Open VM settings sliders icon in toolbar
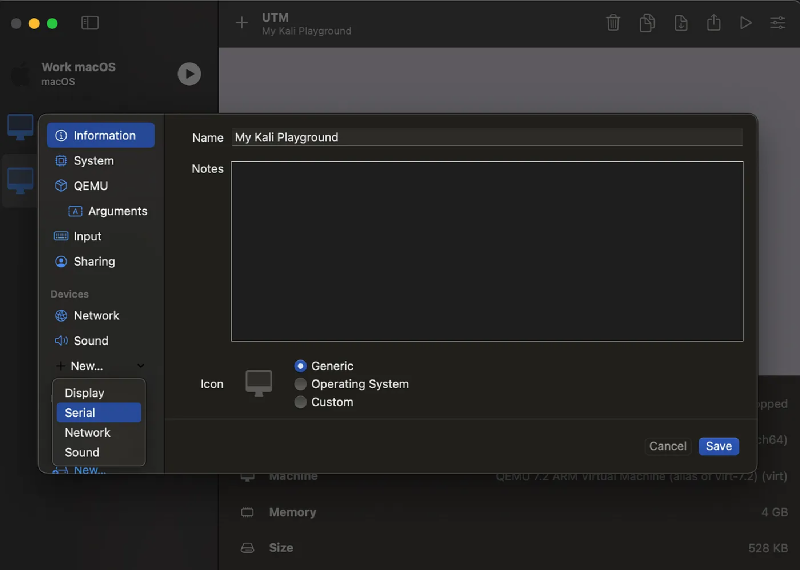This screenshot has height=570, width=800. click(x=777, y=23)
